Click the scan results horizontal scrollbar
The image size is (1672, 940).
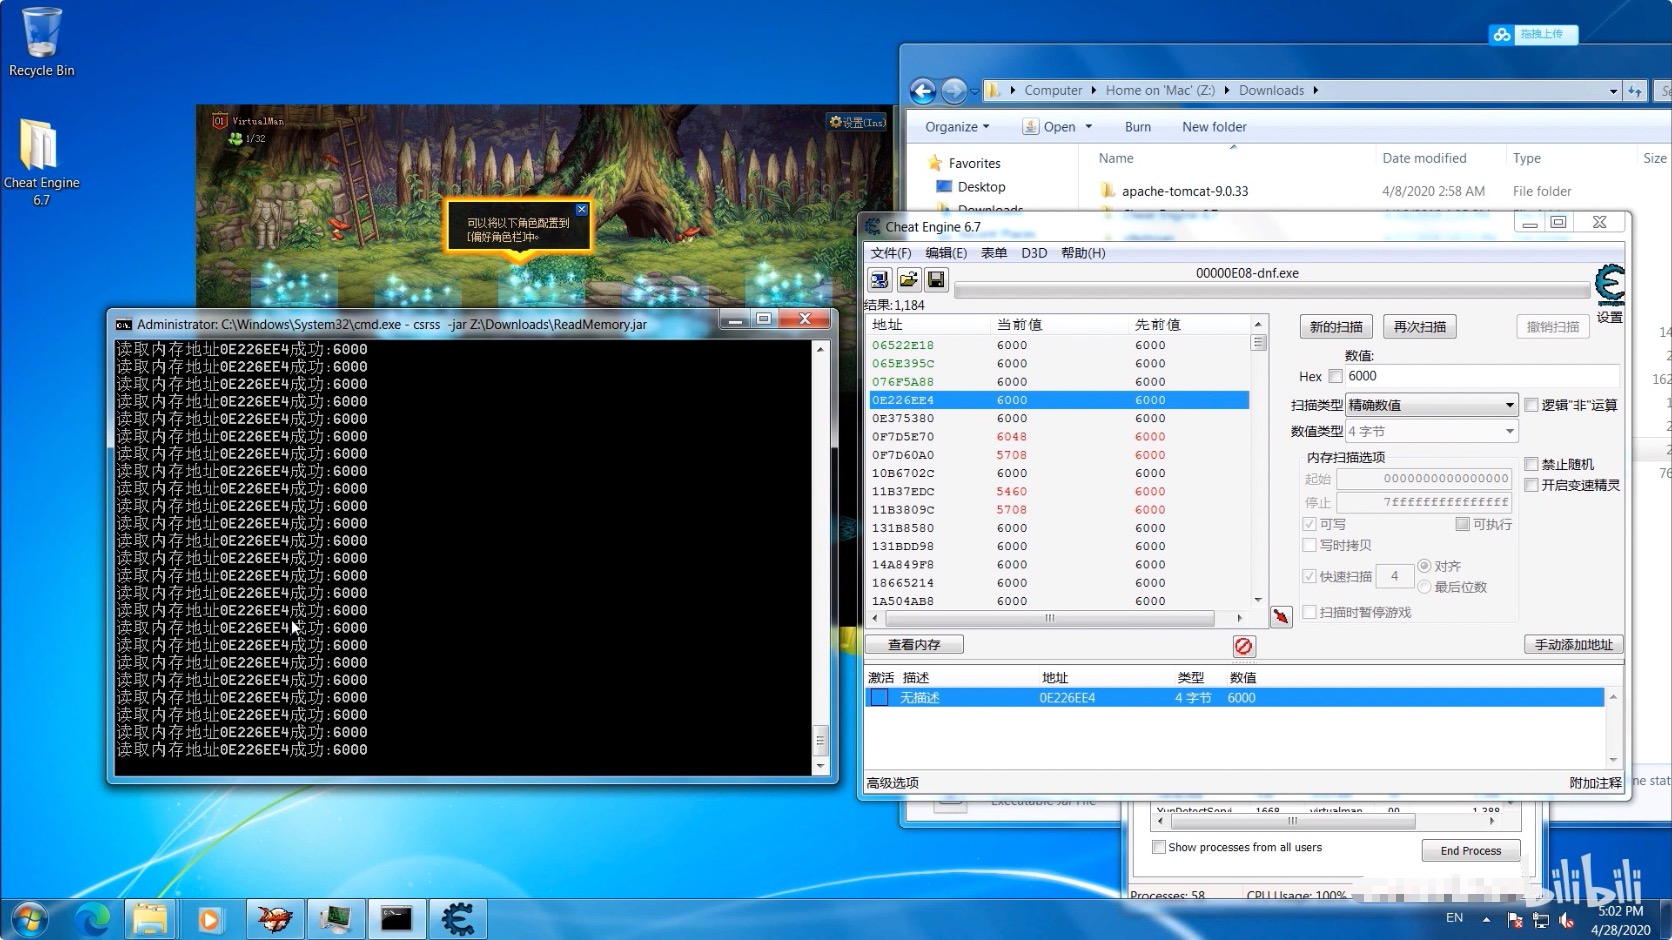click(1050, 618)
